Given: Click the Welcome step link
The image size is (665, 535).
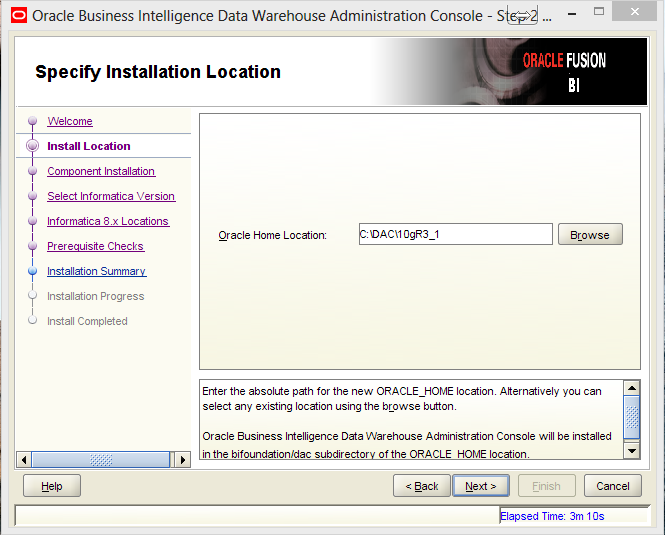Looking at the screenshot, I should pos(70,121).
